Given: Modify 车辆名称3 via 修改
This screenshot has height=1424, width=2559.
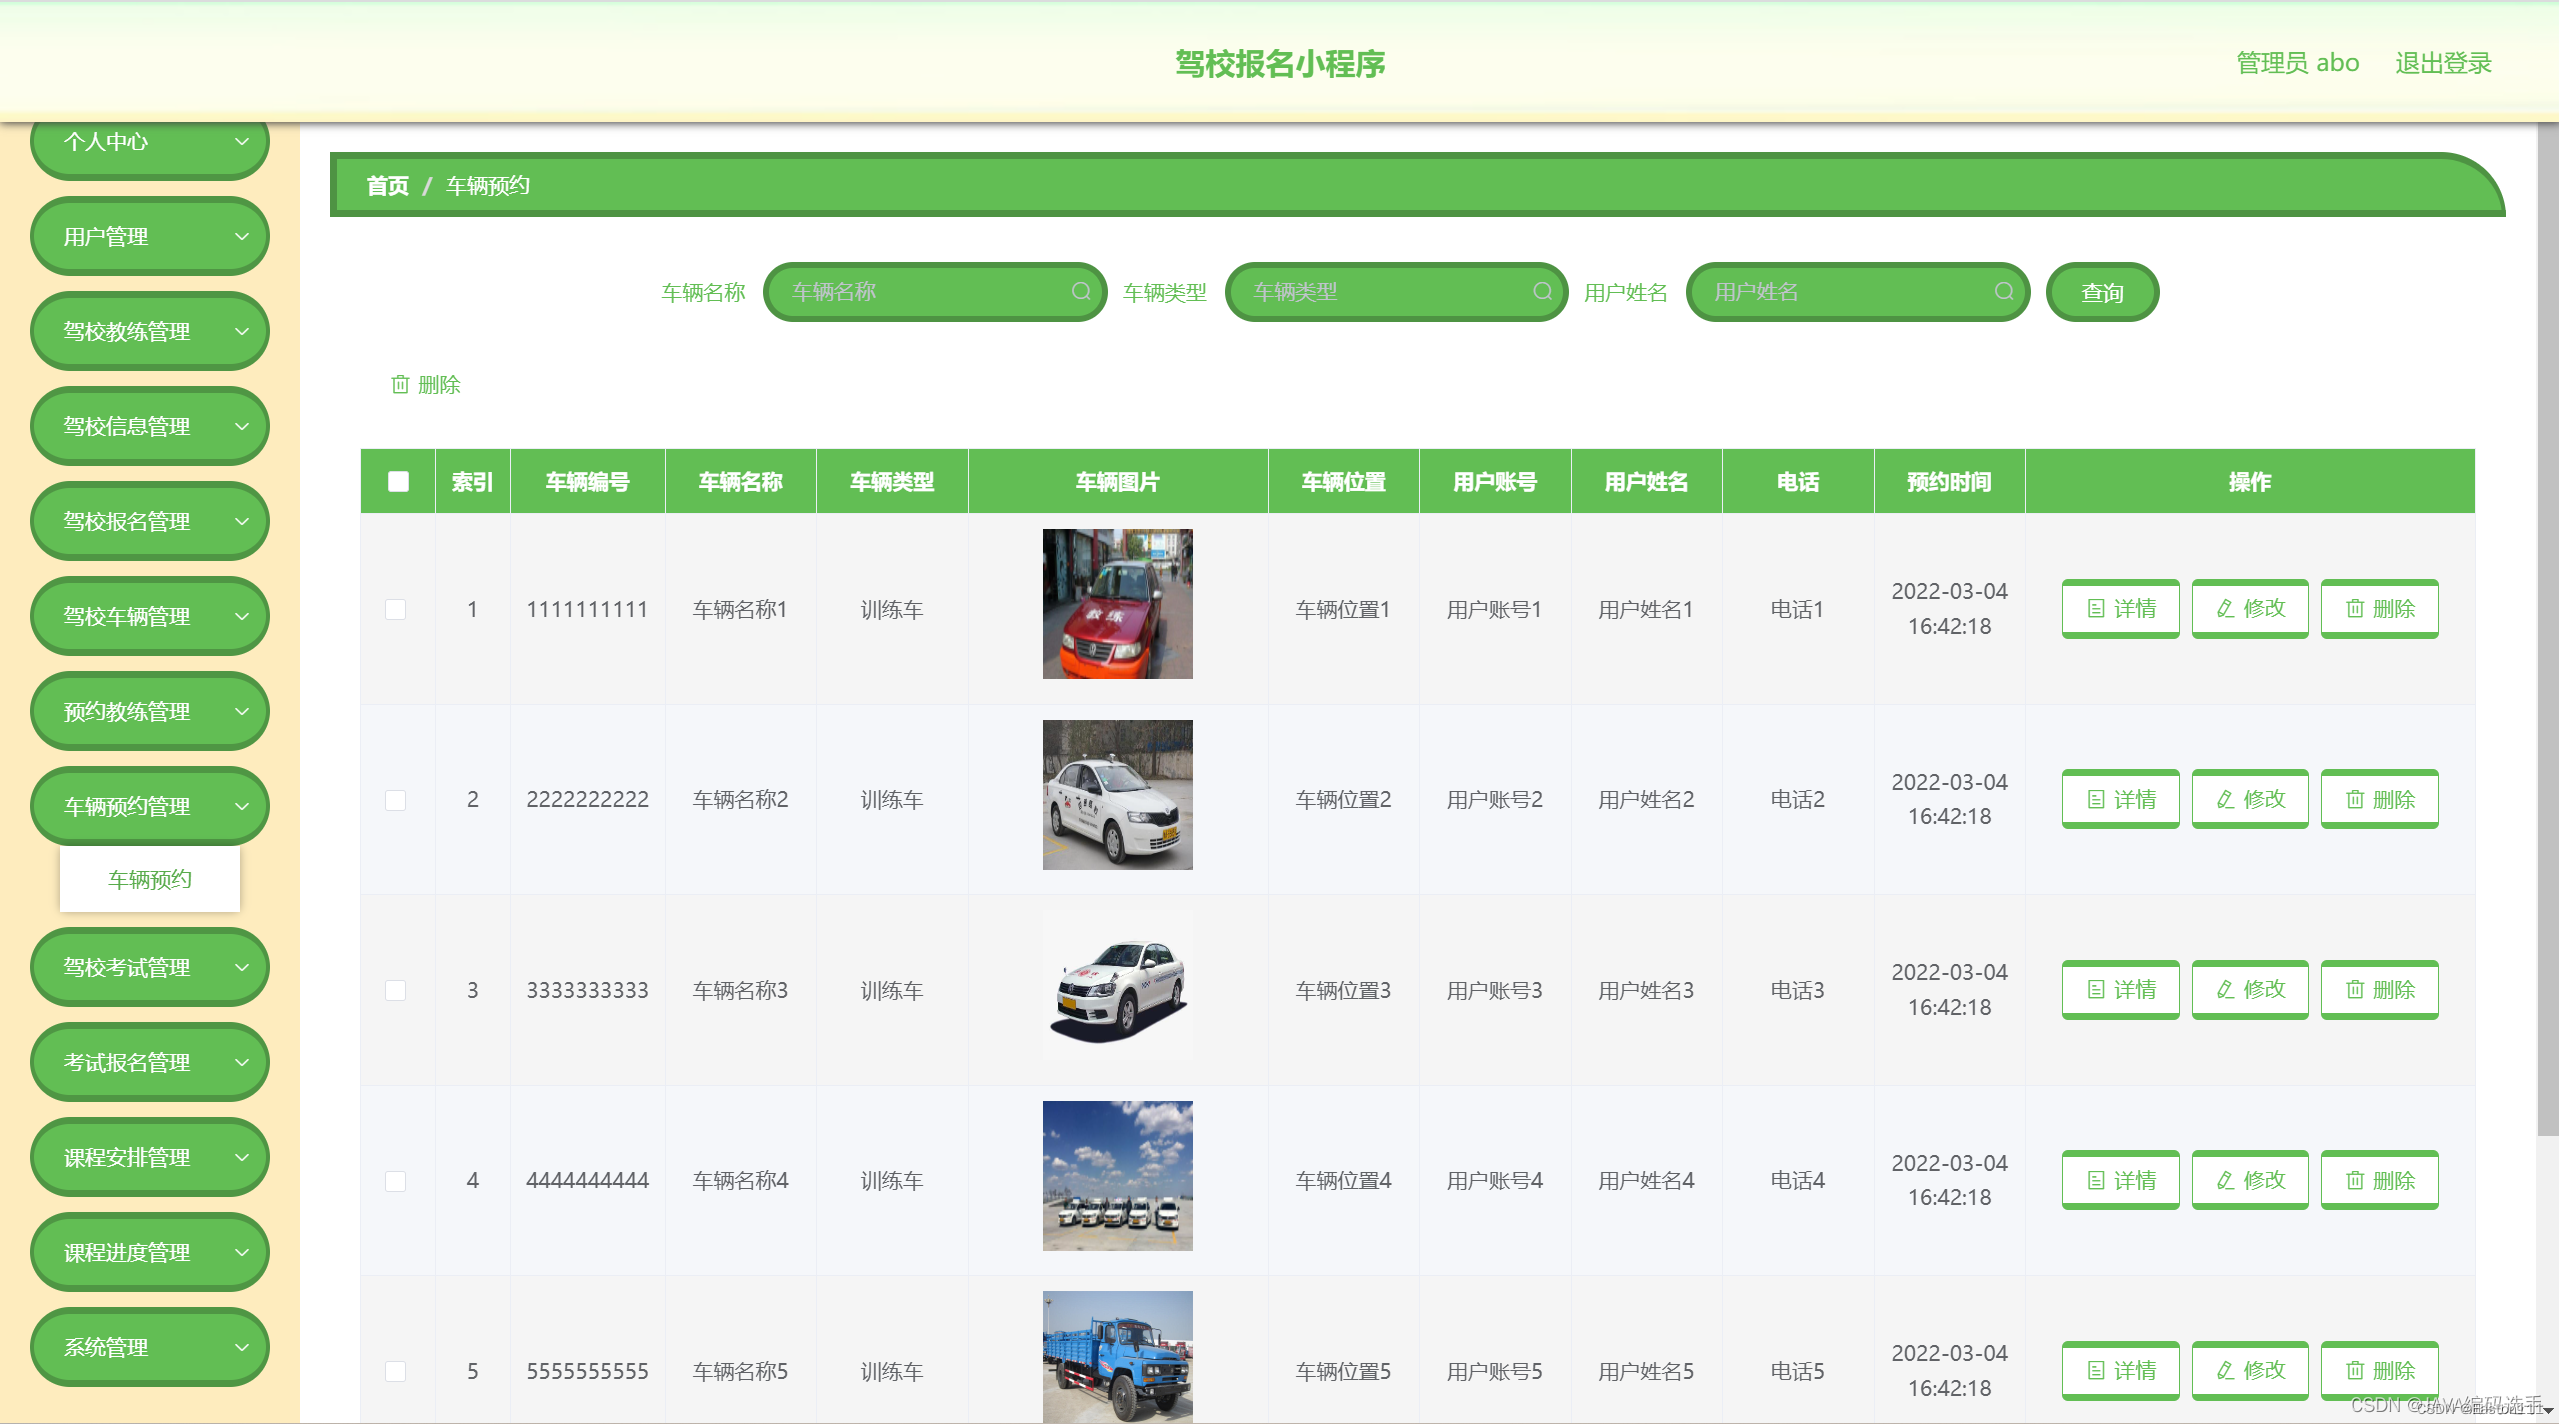Looking at the screenshot, I should (x=2250, y=989).
